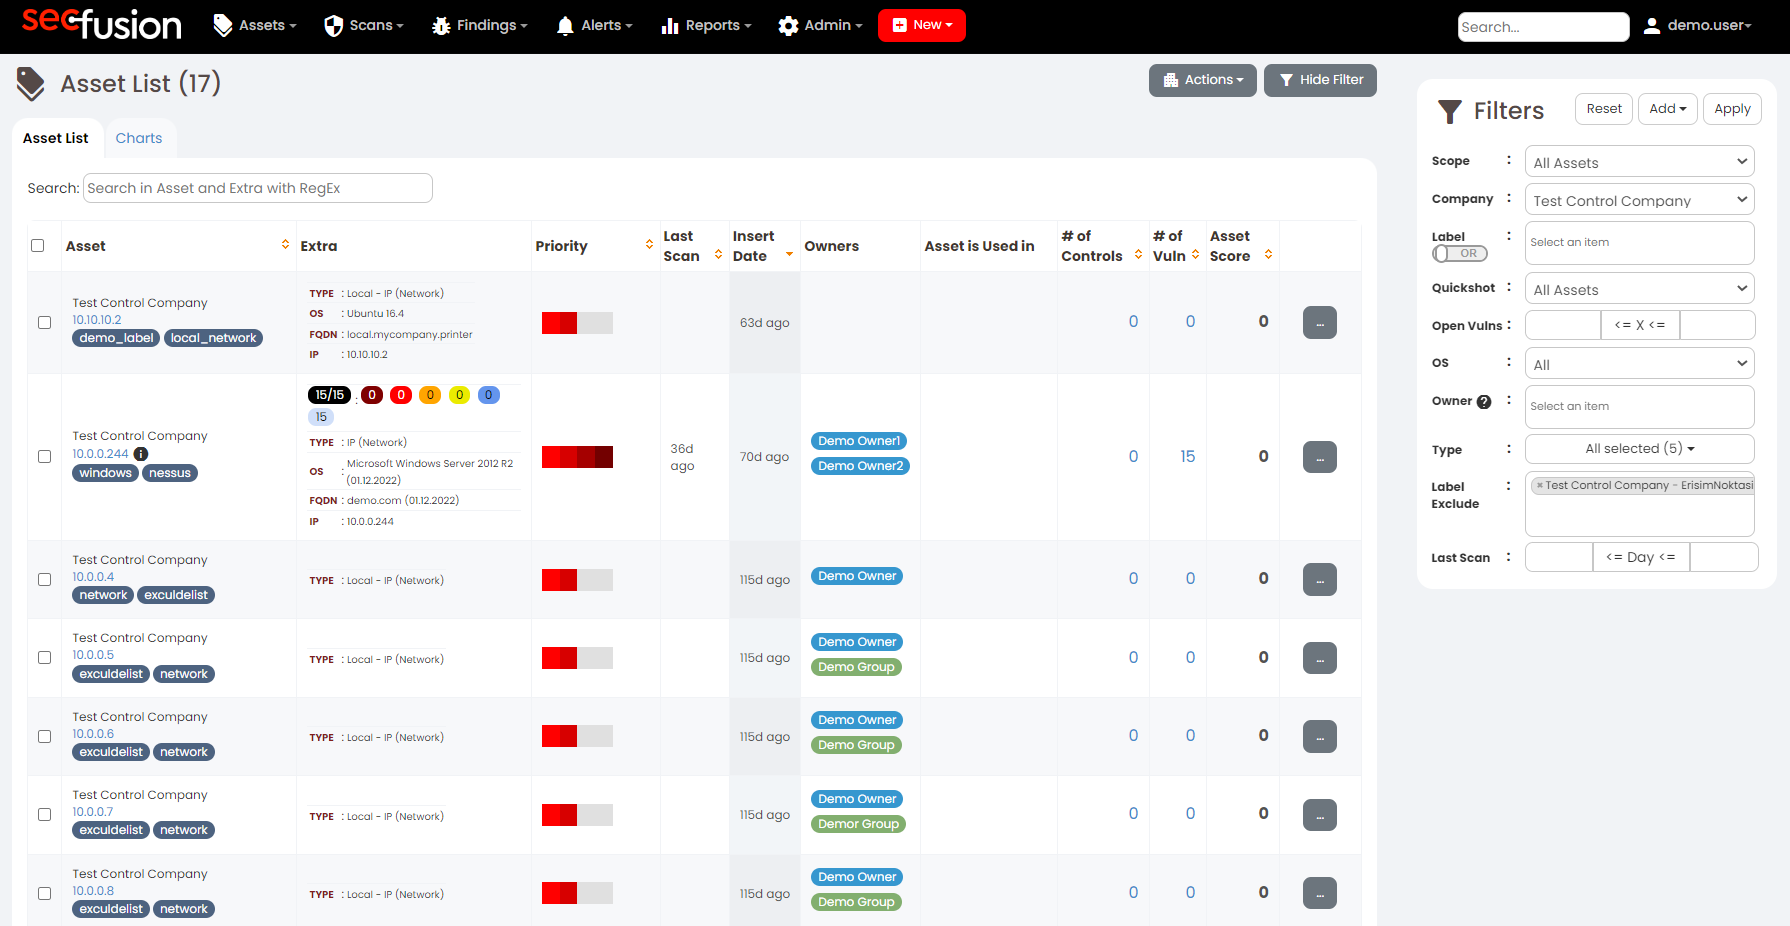This screenshot has width=1790, height=926.
Task: Open the demo.user account menu
Action: point(1698,26)
